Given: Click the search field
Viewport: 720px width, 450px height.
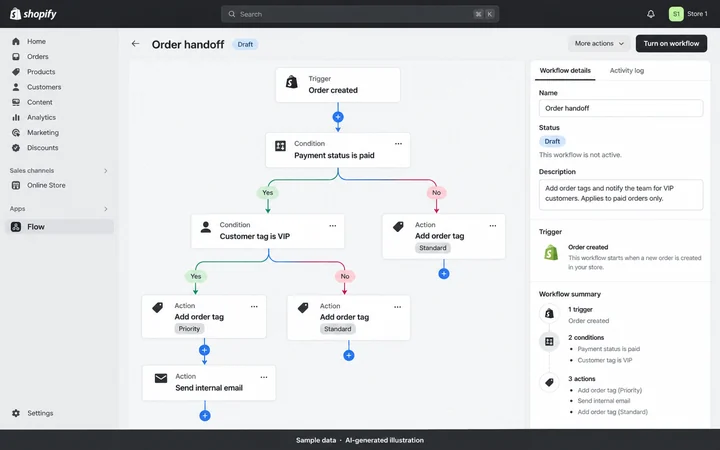Looking at the screenshot, I should coord(360,14).
